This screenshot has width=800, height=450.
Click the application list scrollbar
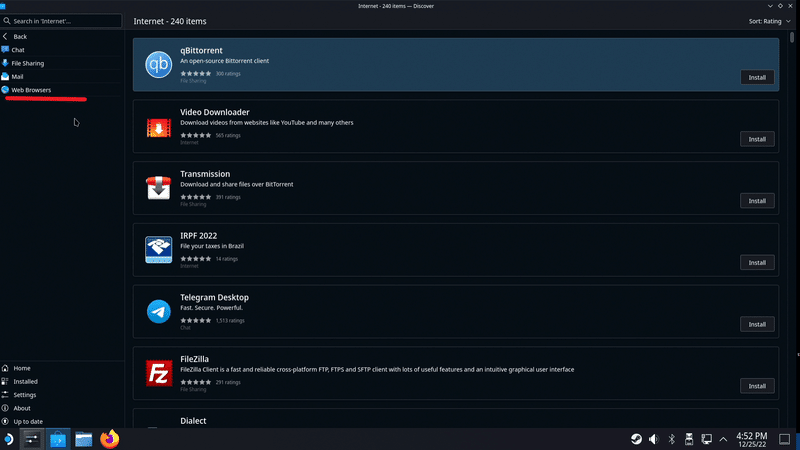(792, 37)
